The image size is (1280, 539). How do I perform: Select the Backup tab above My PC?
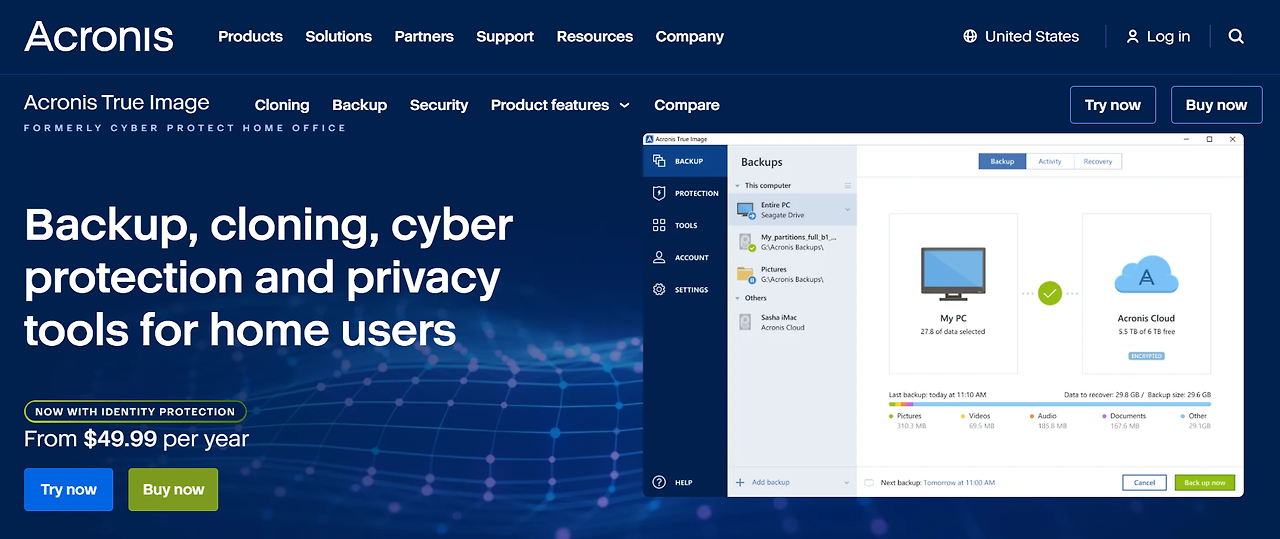tap(1002, 161)
